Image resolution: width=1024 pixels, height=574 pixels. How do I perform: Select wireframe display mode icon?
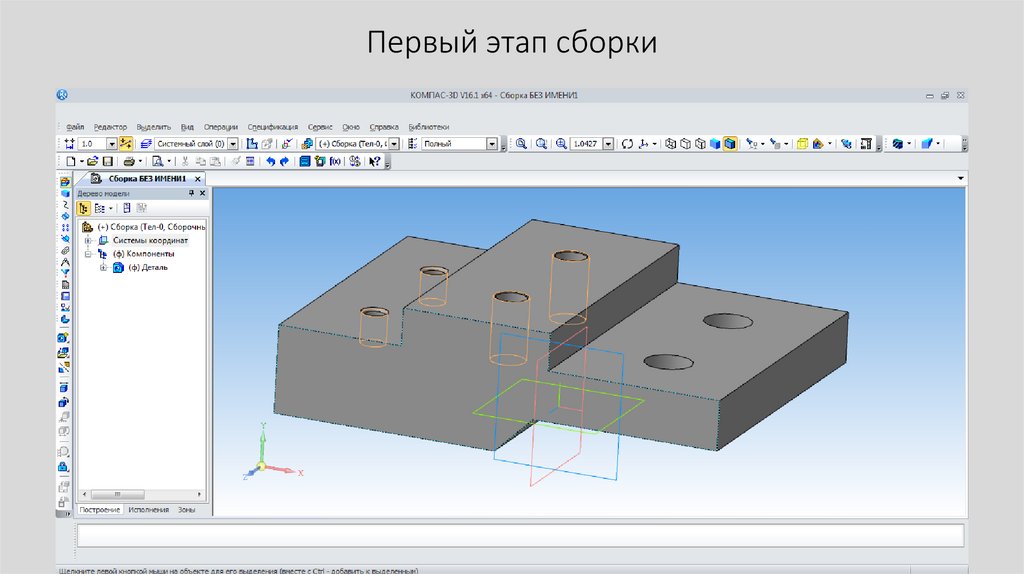671,144
